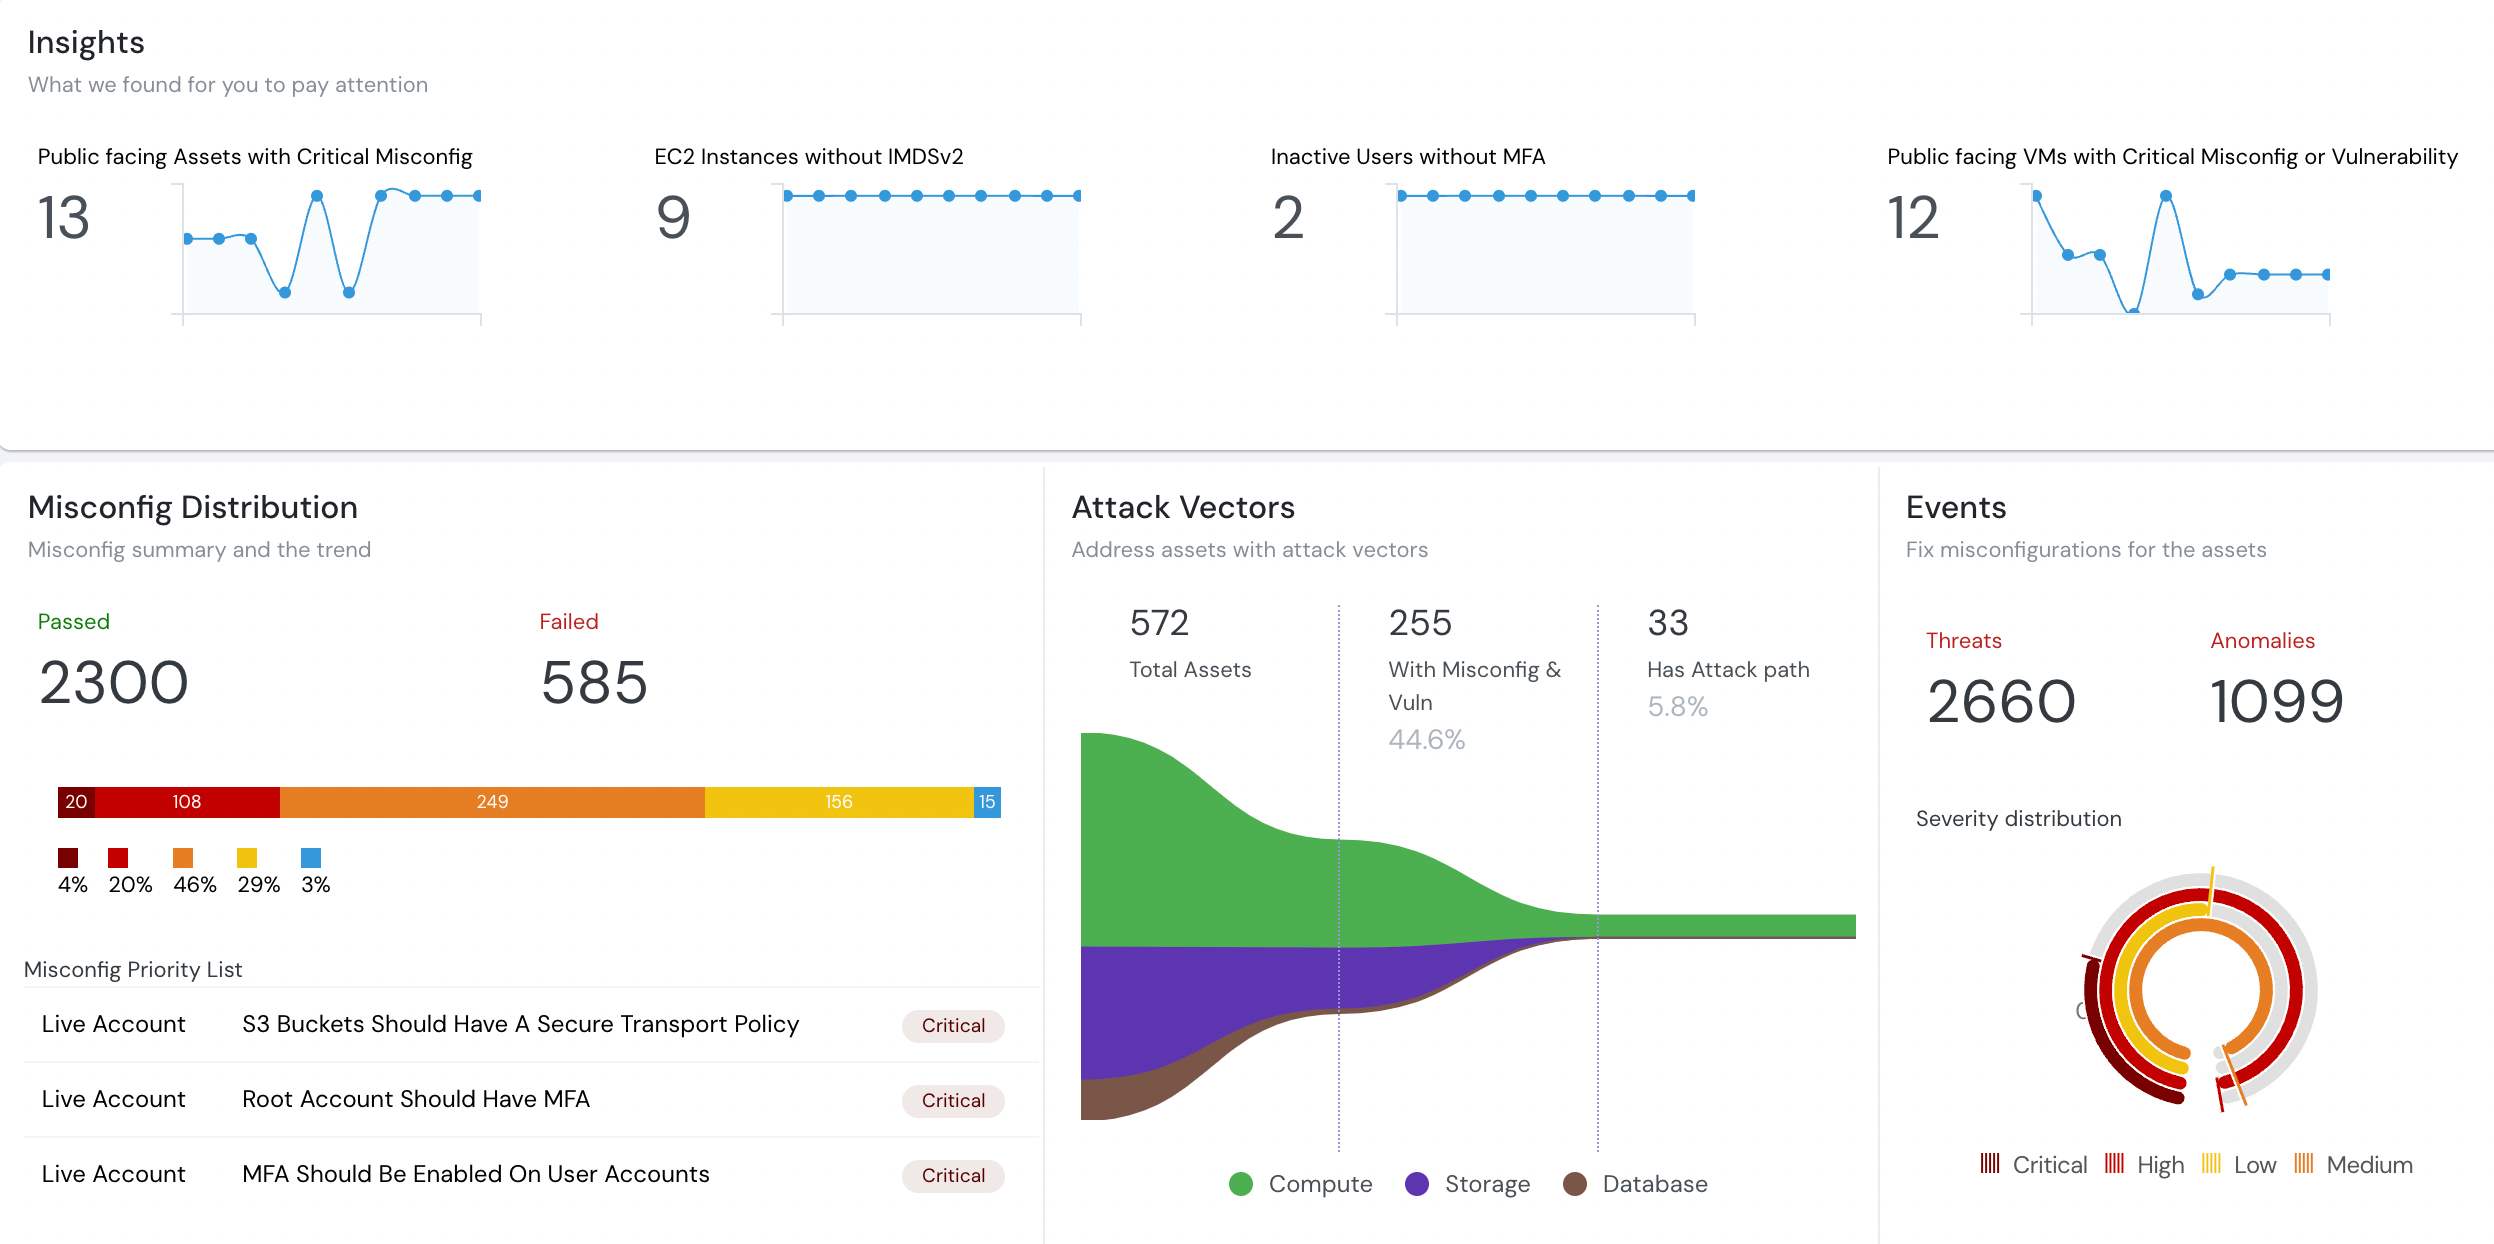Open the Attack Vectors panel
Image resolution: width=2494 pixels, height=1244 pixels.
click(x=1184, y=507)
